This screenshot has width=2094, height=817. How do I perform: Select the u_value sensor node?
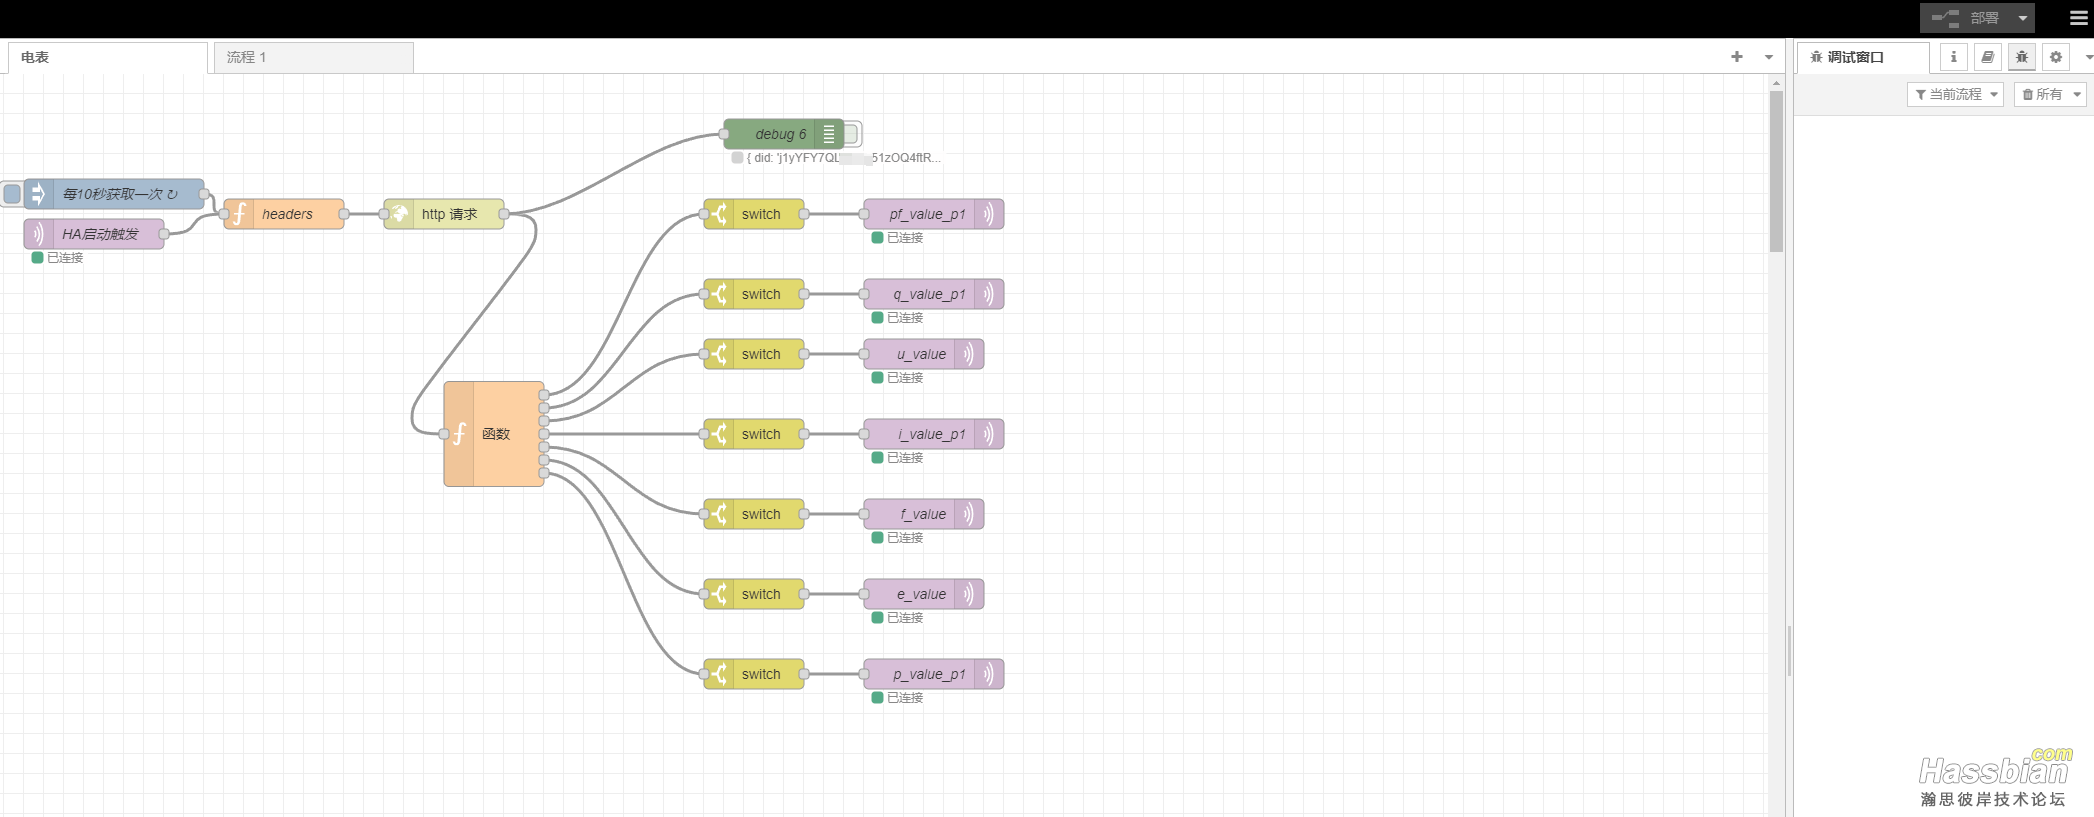pyautogui.click(x=924, y=354)
